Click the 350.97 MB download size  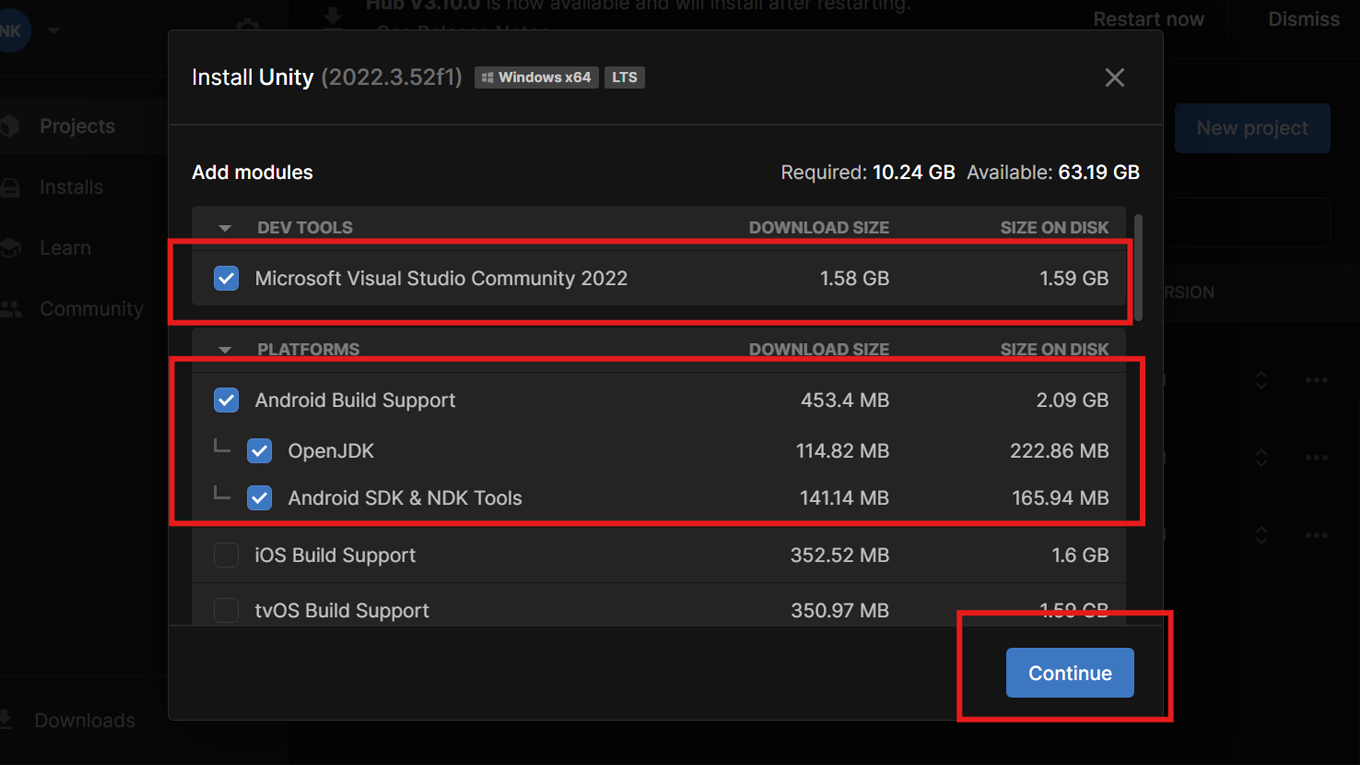coord(839,610)
